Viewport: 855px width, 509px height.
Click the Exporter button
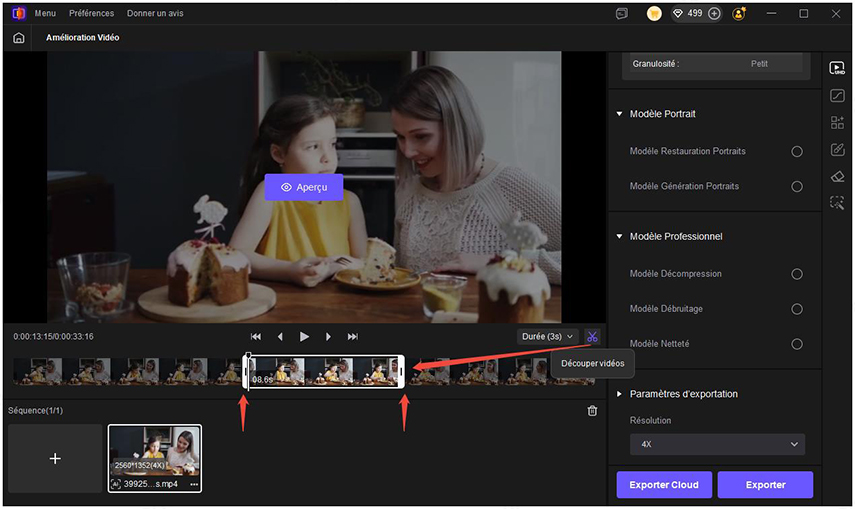coord(766,484)
